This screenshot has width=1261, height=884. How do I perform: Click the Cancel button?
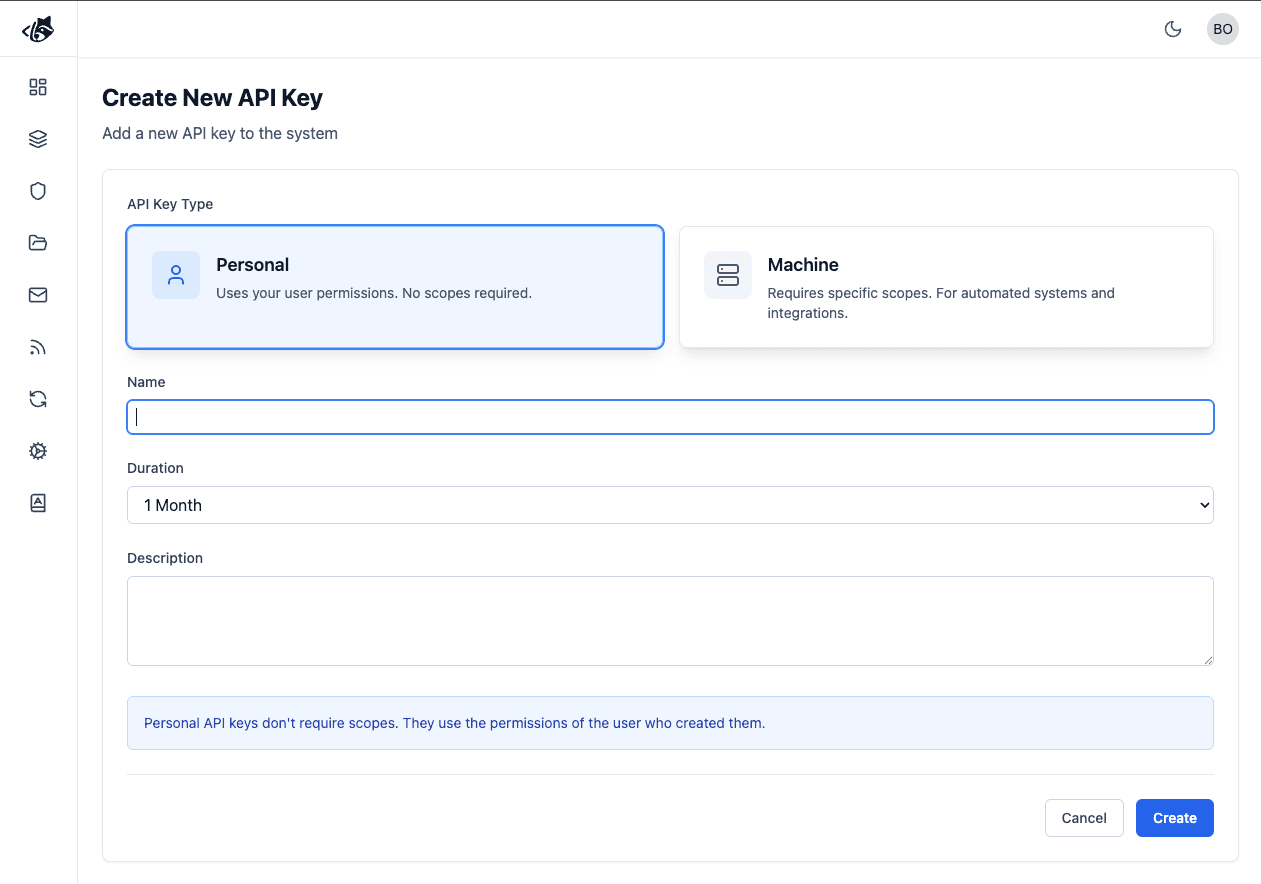[x=1084, y=818]
